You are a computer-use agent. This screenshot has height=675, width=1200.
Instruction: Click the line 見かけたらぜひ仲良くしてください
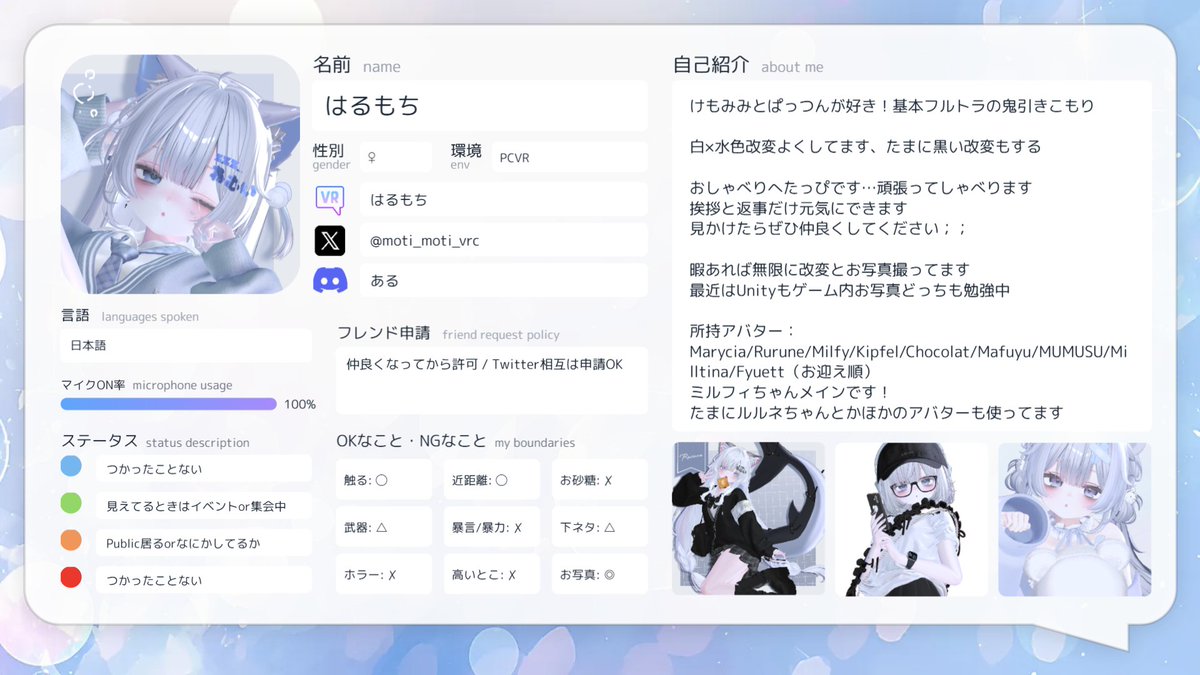click(x=828, y=228)
